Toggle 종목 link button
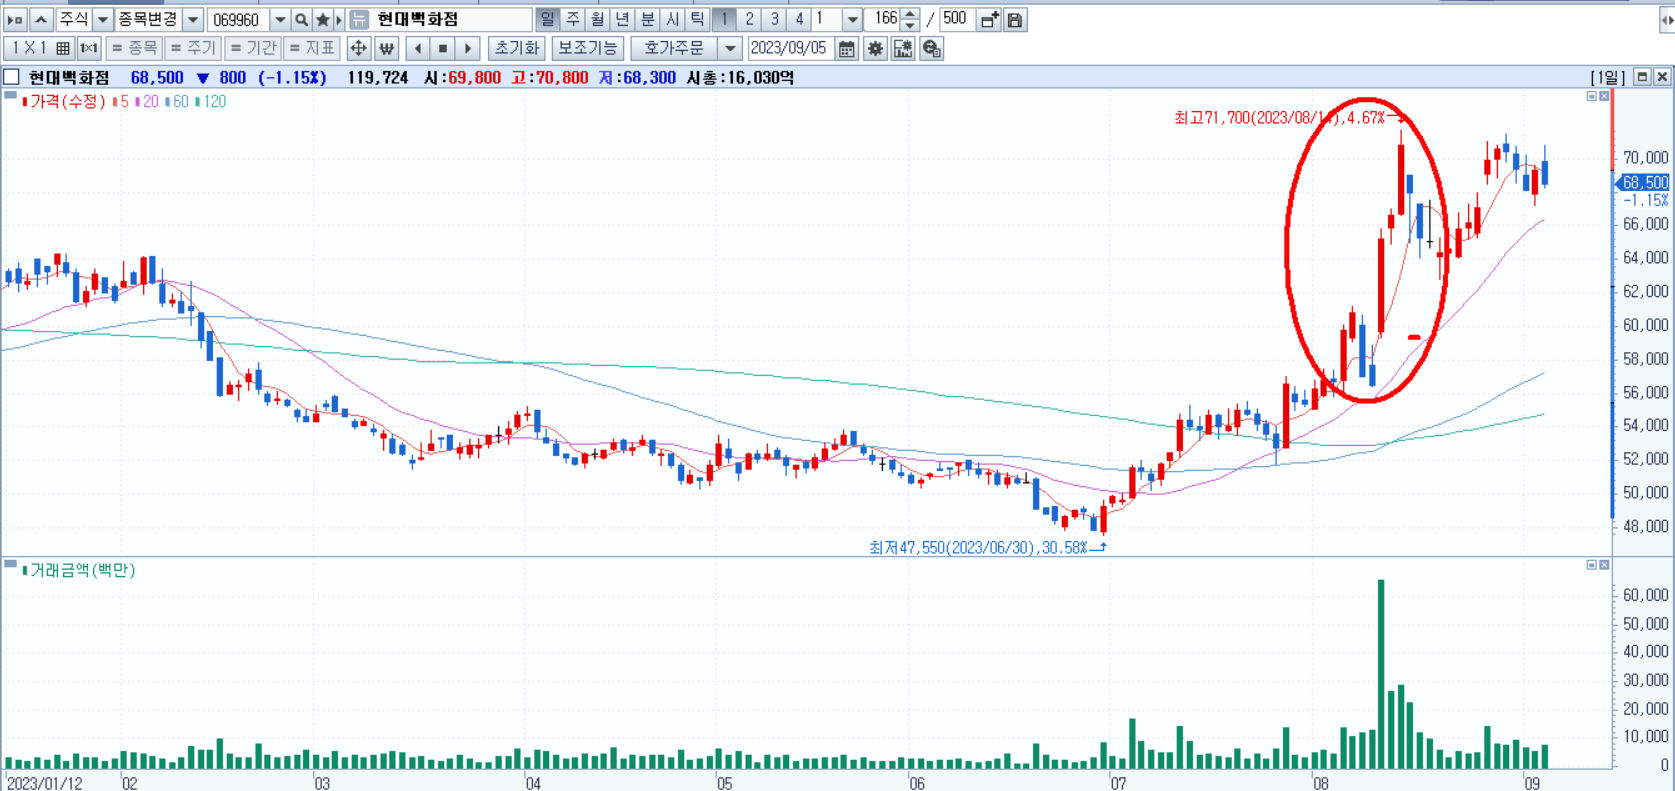Screen dimensions: 1675x791 134,48
